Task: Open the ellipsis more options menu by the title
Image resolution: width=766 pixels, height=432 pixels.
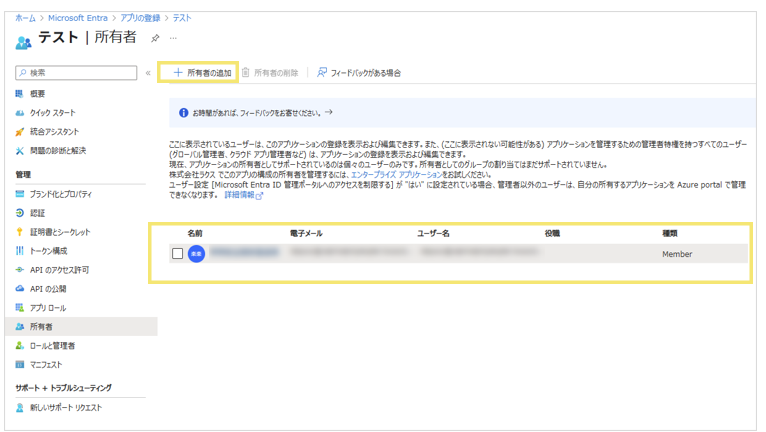Action: pyautogui.click(x=173, y=38)
